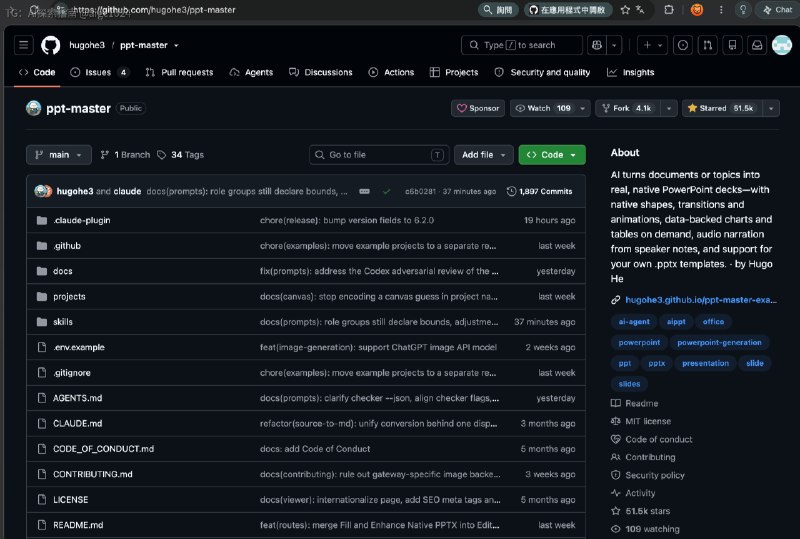Open the AGENTS.md file

(78, 398)
